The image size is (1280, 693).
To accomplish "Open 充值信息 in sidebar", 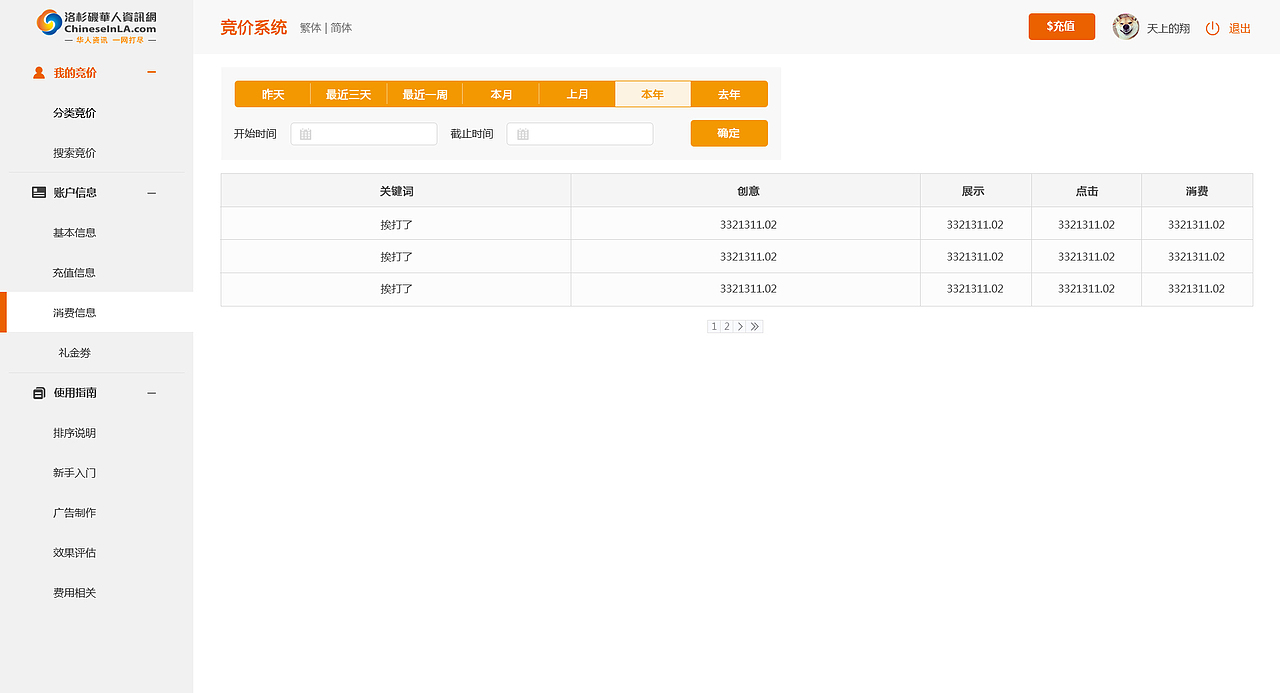I will [x=75, y=273].
